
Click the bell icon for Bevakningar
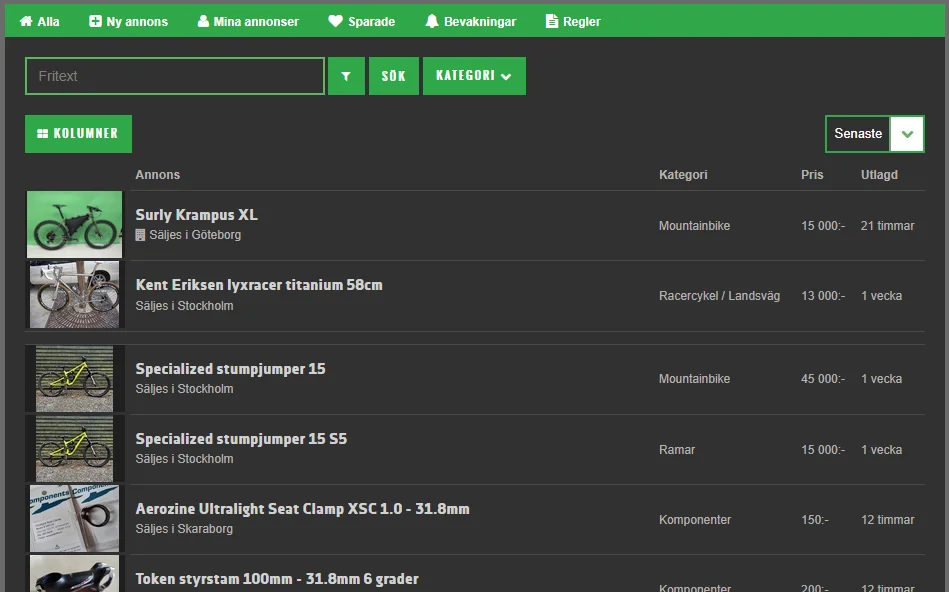432,21
